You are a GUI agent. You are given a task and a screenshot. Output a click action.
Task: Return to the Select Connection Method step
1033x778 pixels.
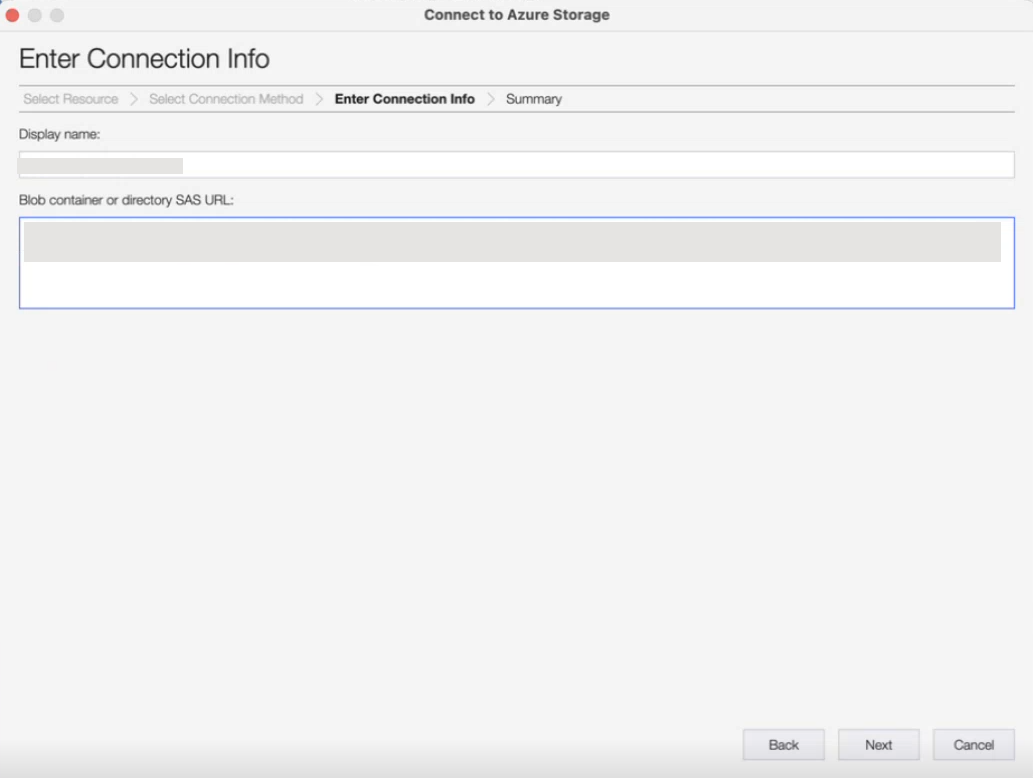point(226,99)
